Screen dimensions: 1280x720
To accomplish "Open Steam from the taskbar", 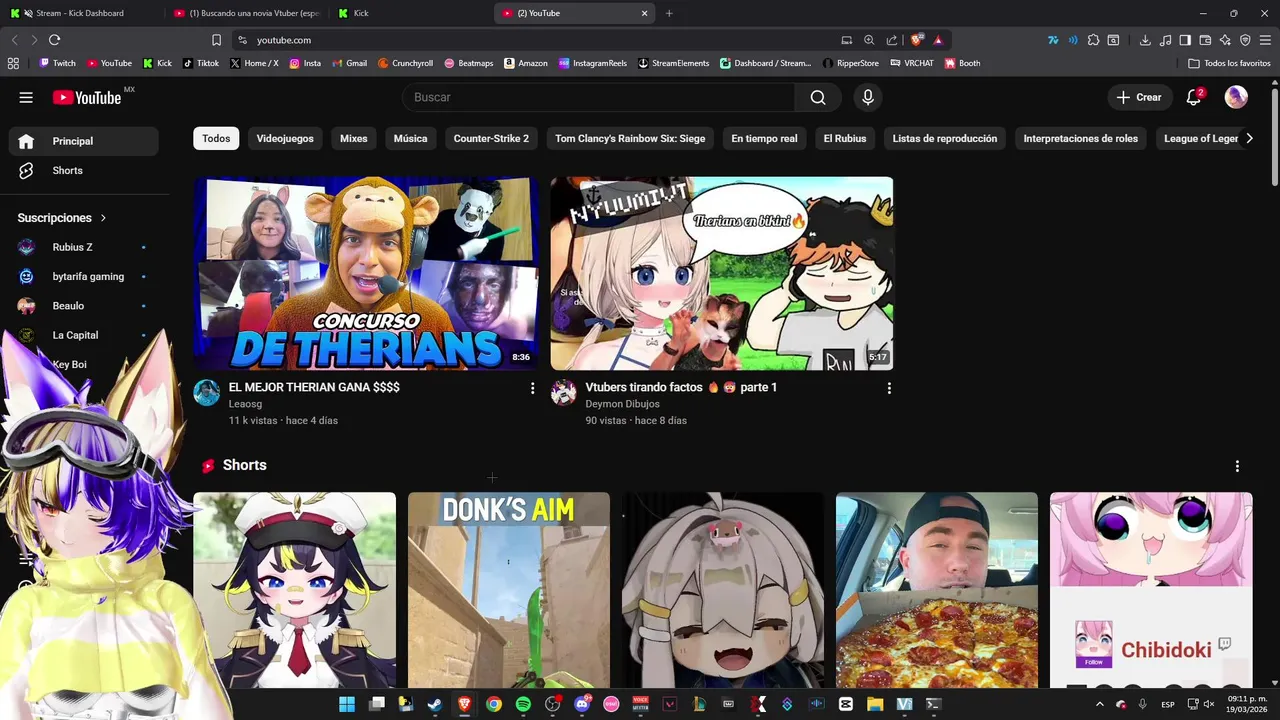I will [434, 704].
